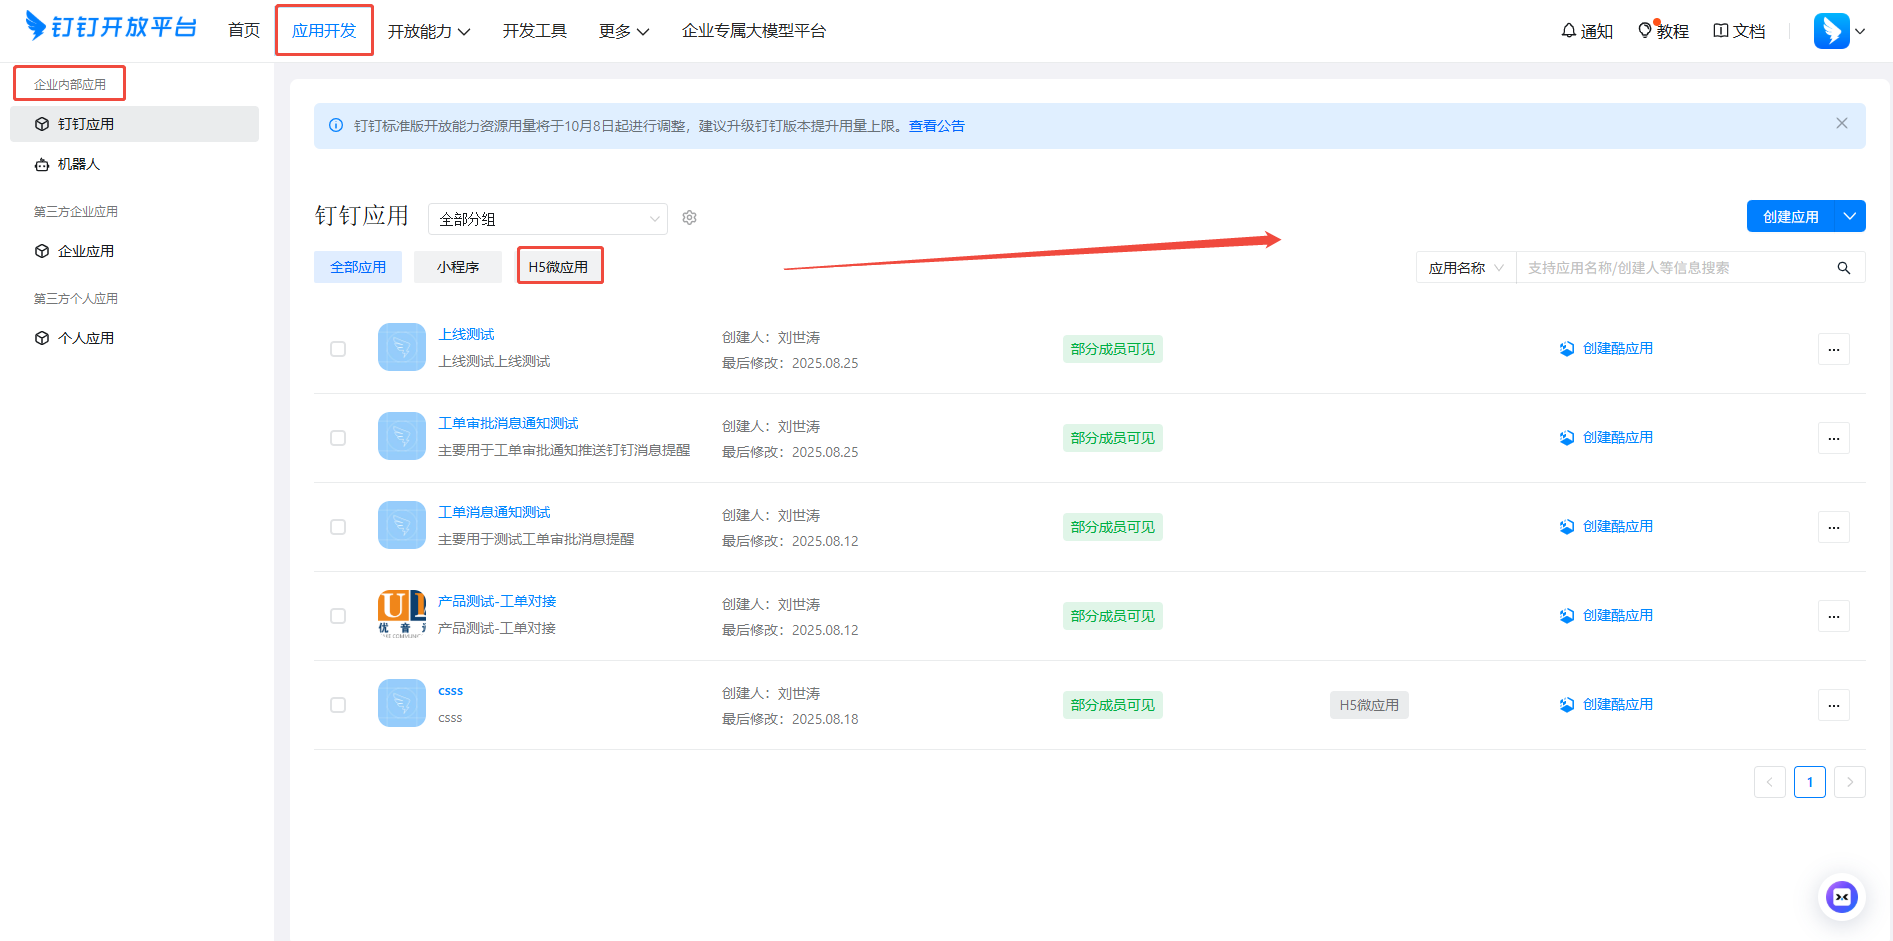Viewport: 1893px width, 941px height.
Task: Close the announcement banner
Action: (1841, 124)
